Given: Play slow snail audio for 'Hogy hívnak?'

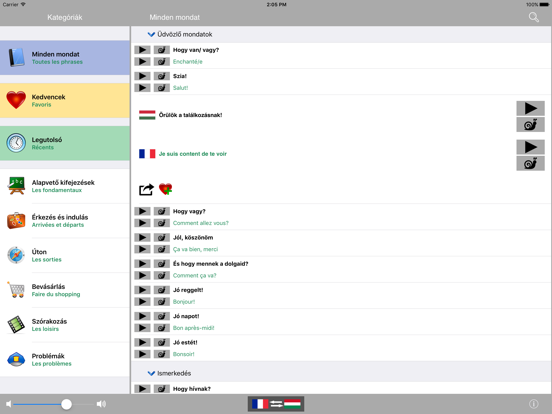Looking at the screenshot, I should [162, 389].
